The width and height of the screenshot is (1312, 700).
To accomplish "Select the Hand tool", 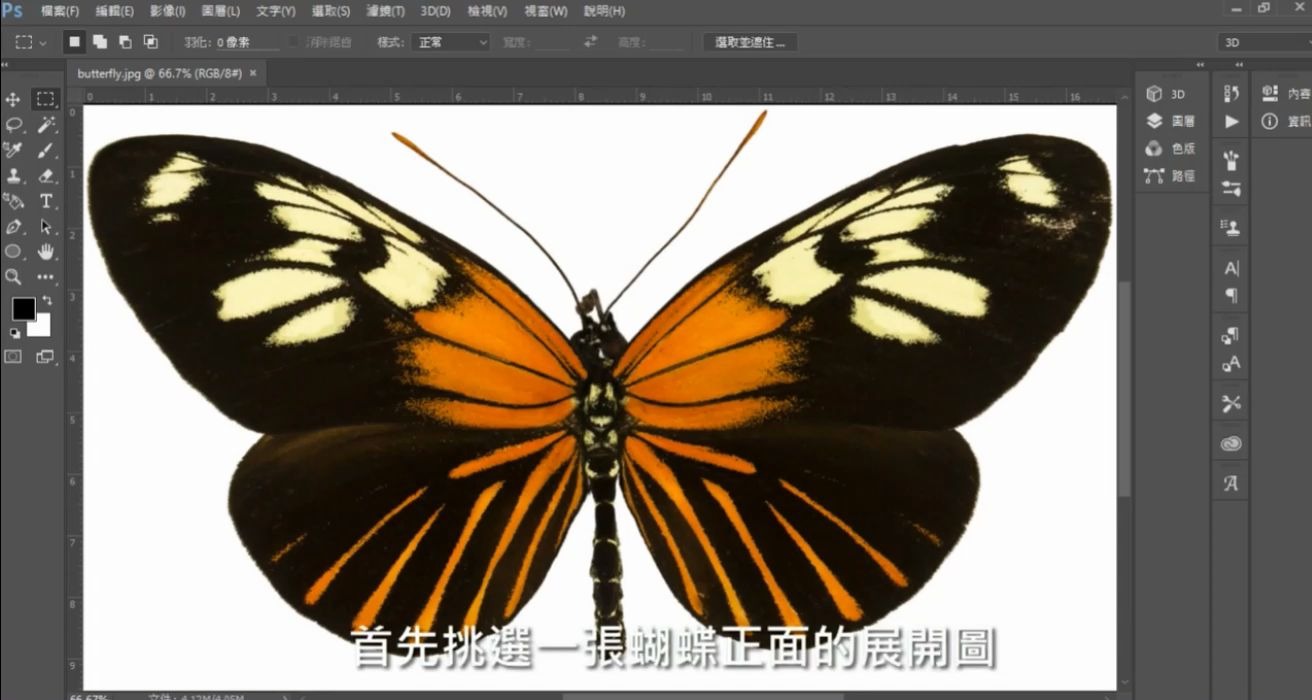I will coord(46,252).
